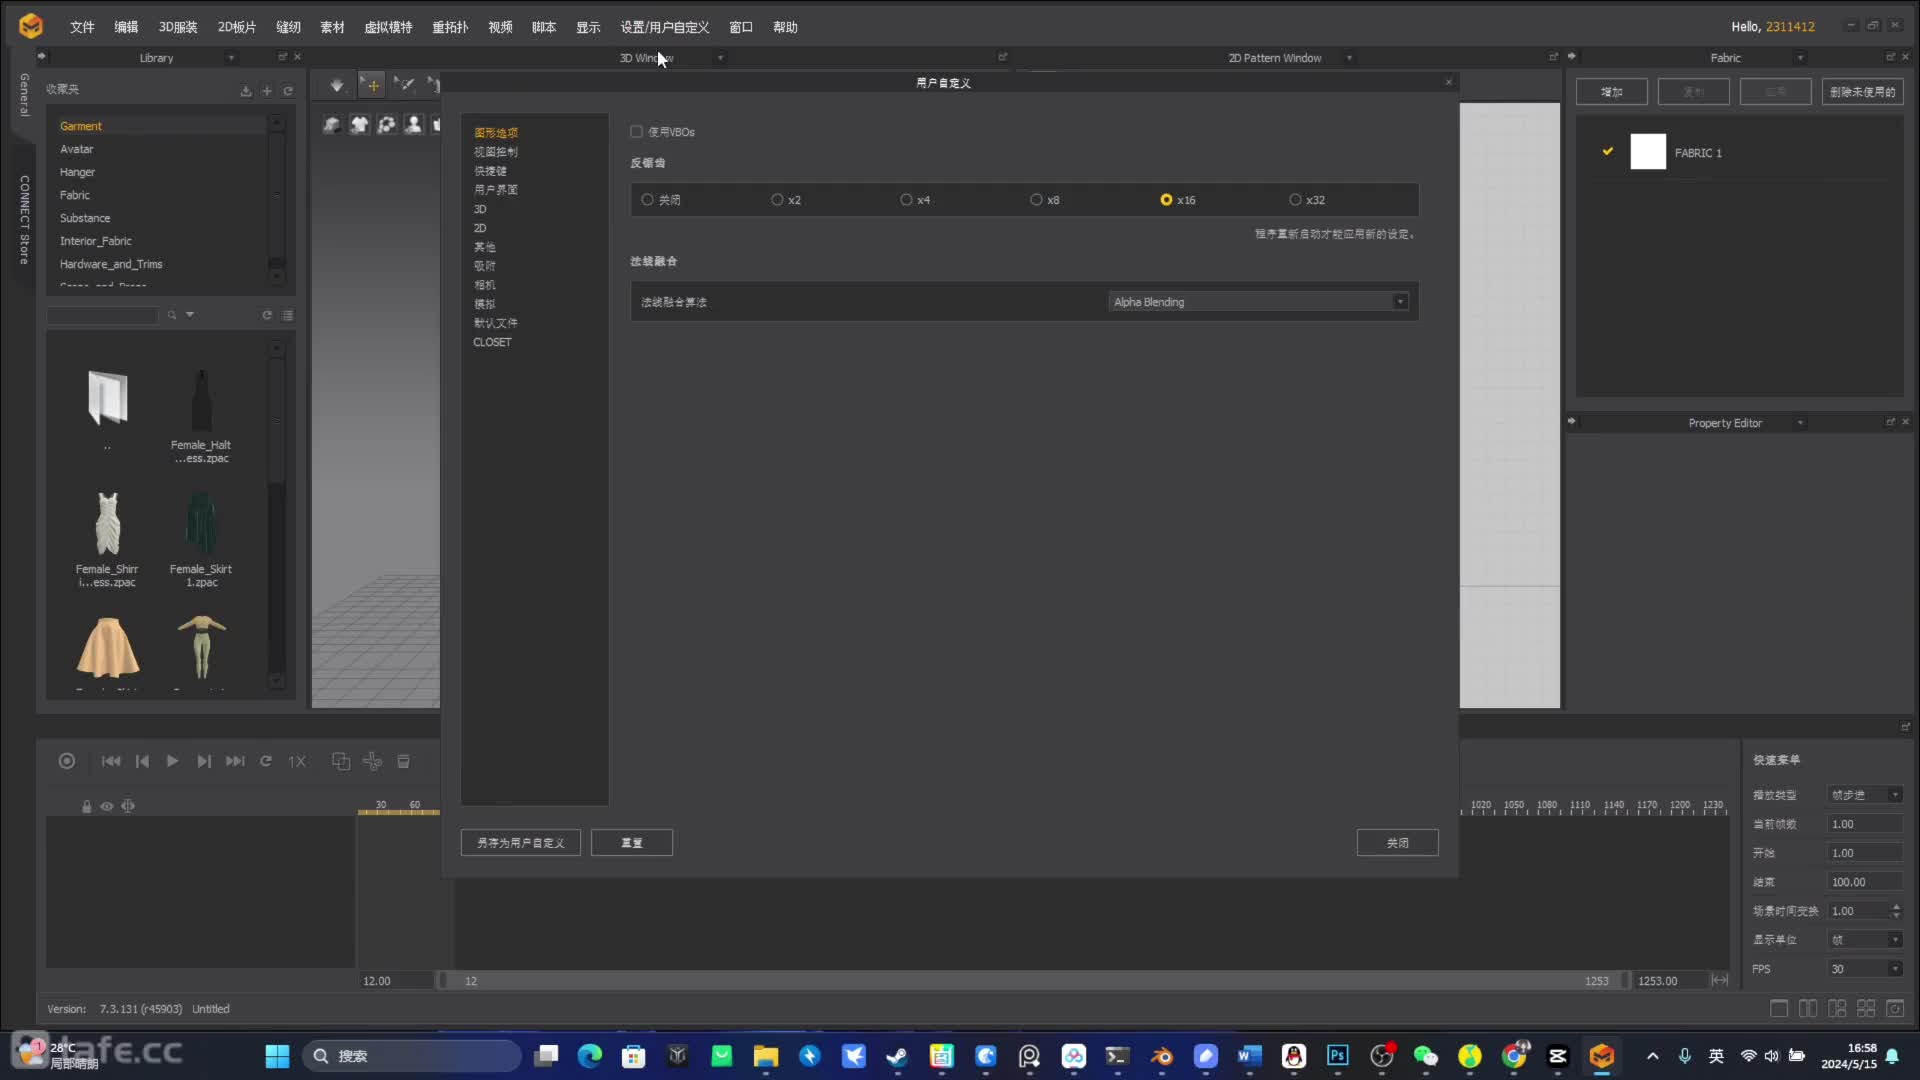Screen dimensions: 1920x1080
Task: Click the 关闭 button at dialog bottom right
Action: coord(1398,843)
